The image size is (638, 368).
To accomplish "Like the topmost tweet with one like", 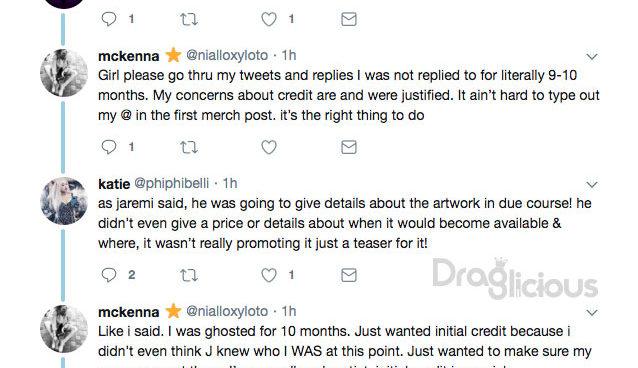I will (269, 19).
